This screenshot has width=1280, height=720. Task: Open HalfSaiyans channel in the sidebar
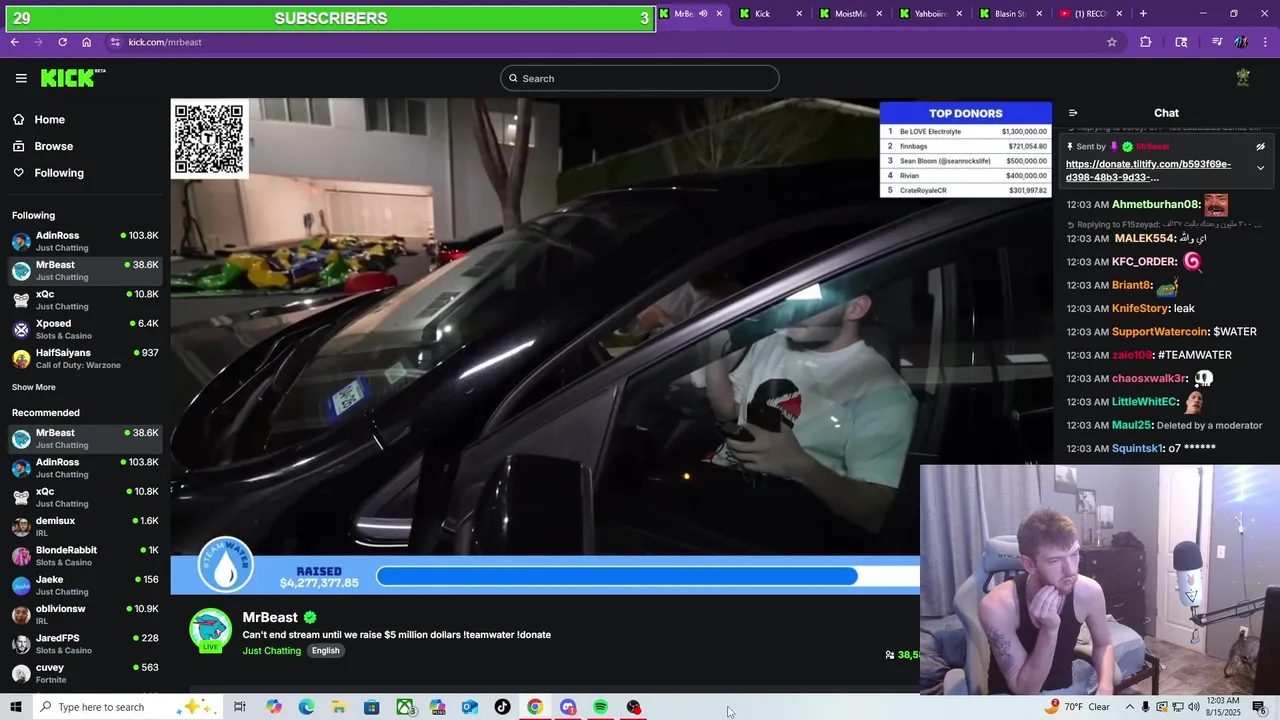(x=85, y=358)
